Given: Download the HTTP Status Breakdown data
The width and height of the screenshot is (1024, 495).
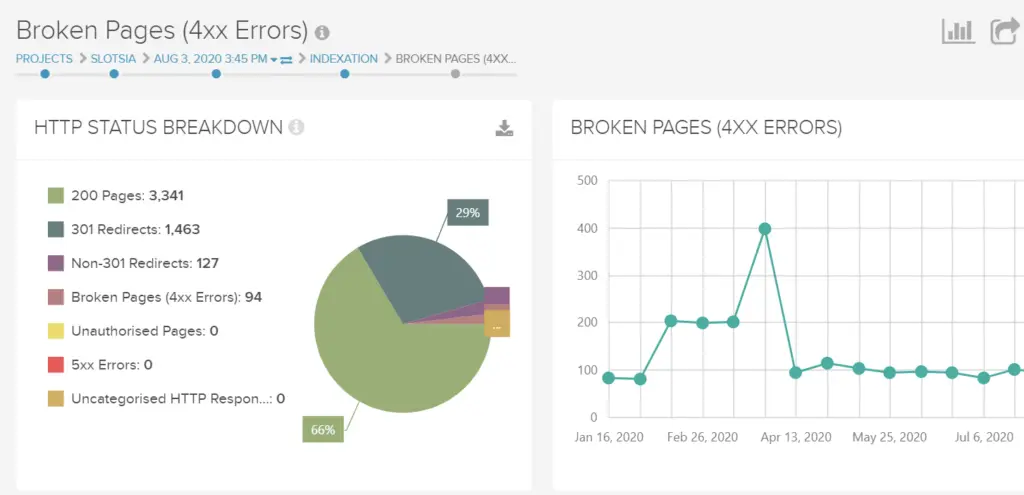Looking at the screenshot, I should click(504, 127).
